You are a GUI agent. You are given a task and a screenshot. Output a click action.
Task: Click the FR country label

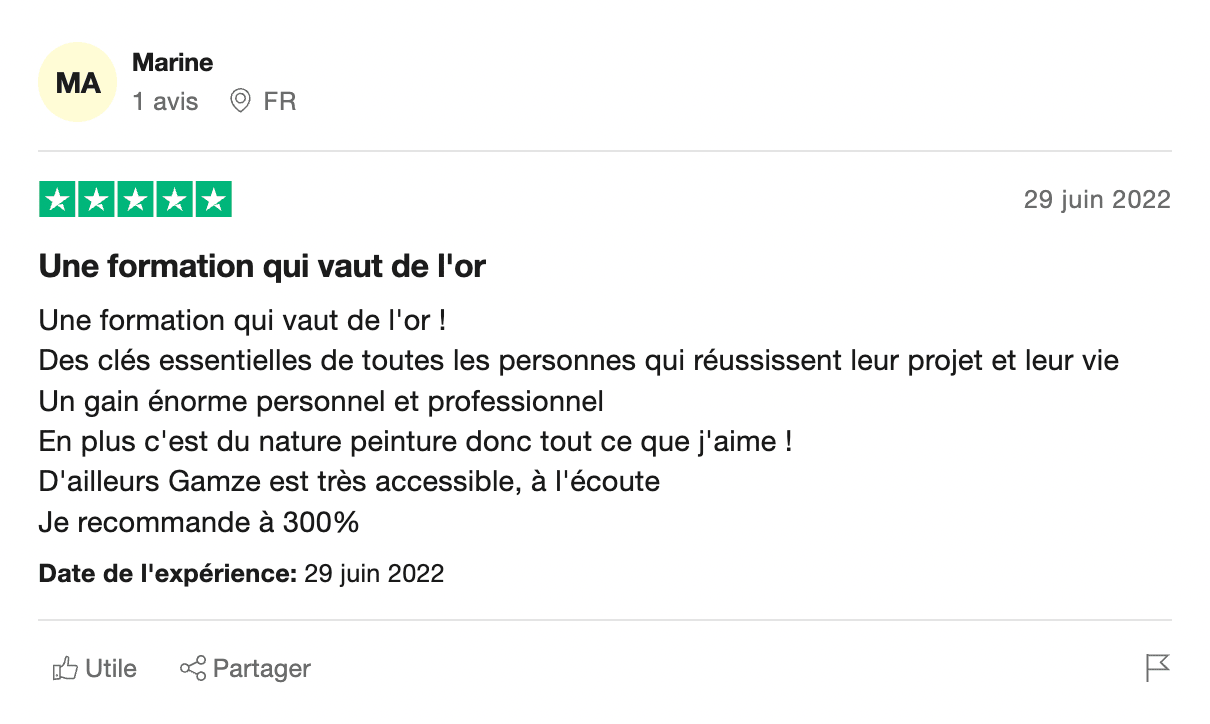point(280,102)
